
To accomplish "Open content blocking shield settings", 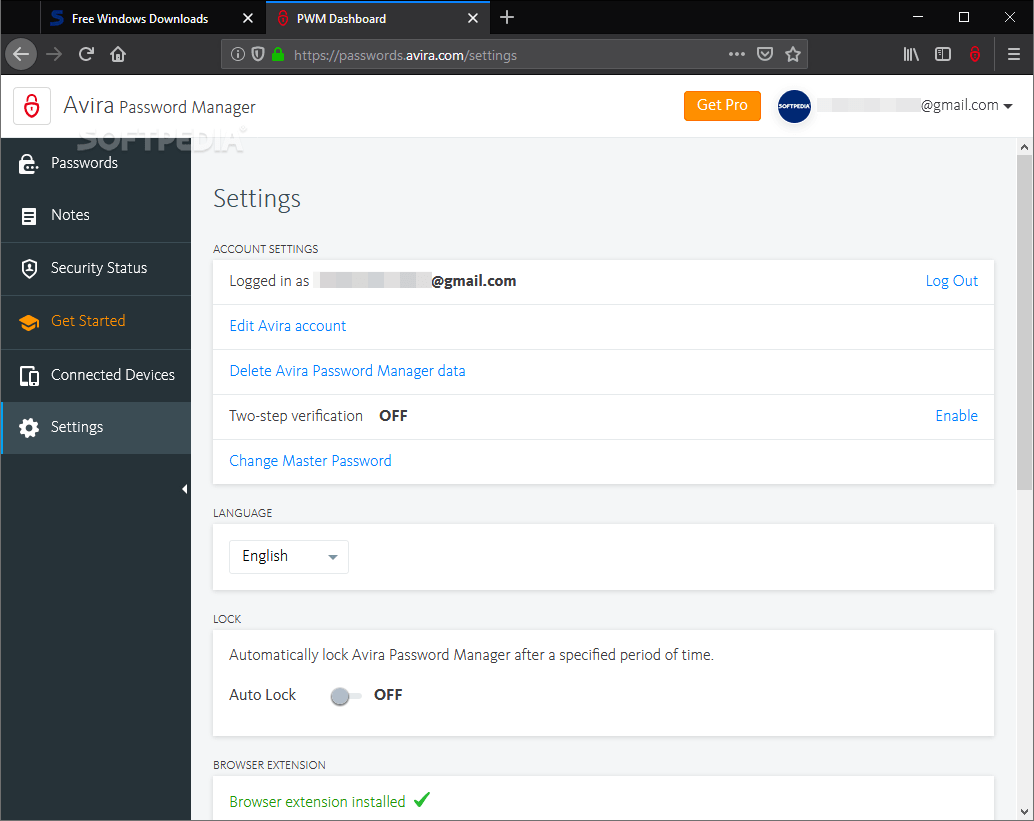I will pos(258,54).
